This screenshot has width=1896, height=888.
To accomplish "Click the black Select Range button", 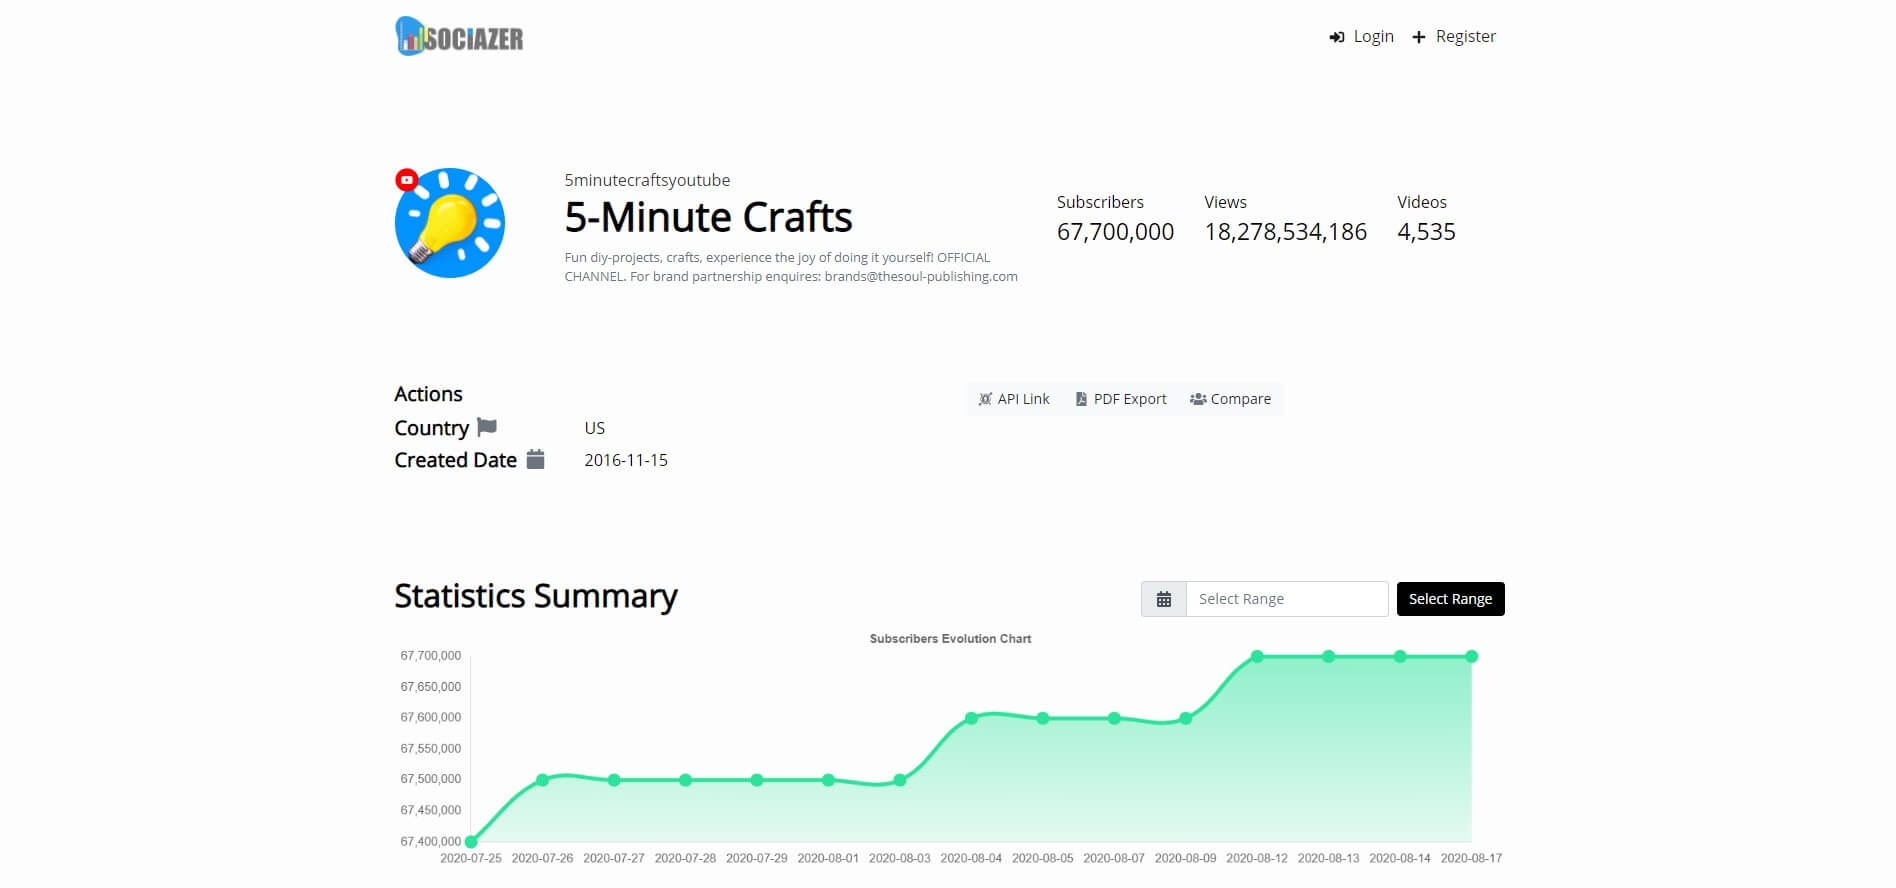I will 1450,599.
